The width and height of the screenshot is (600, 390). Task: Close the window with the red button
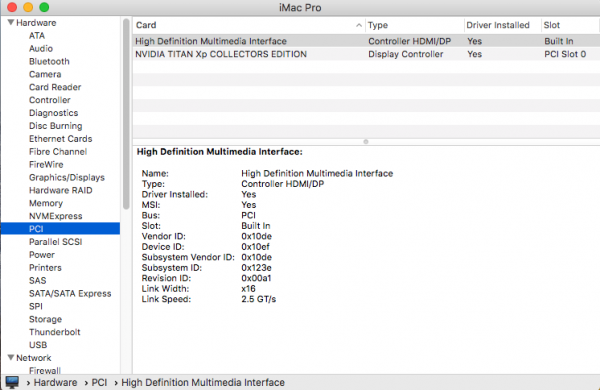pyautogui.click(x=12, y=7)
